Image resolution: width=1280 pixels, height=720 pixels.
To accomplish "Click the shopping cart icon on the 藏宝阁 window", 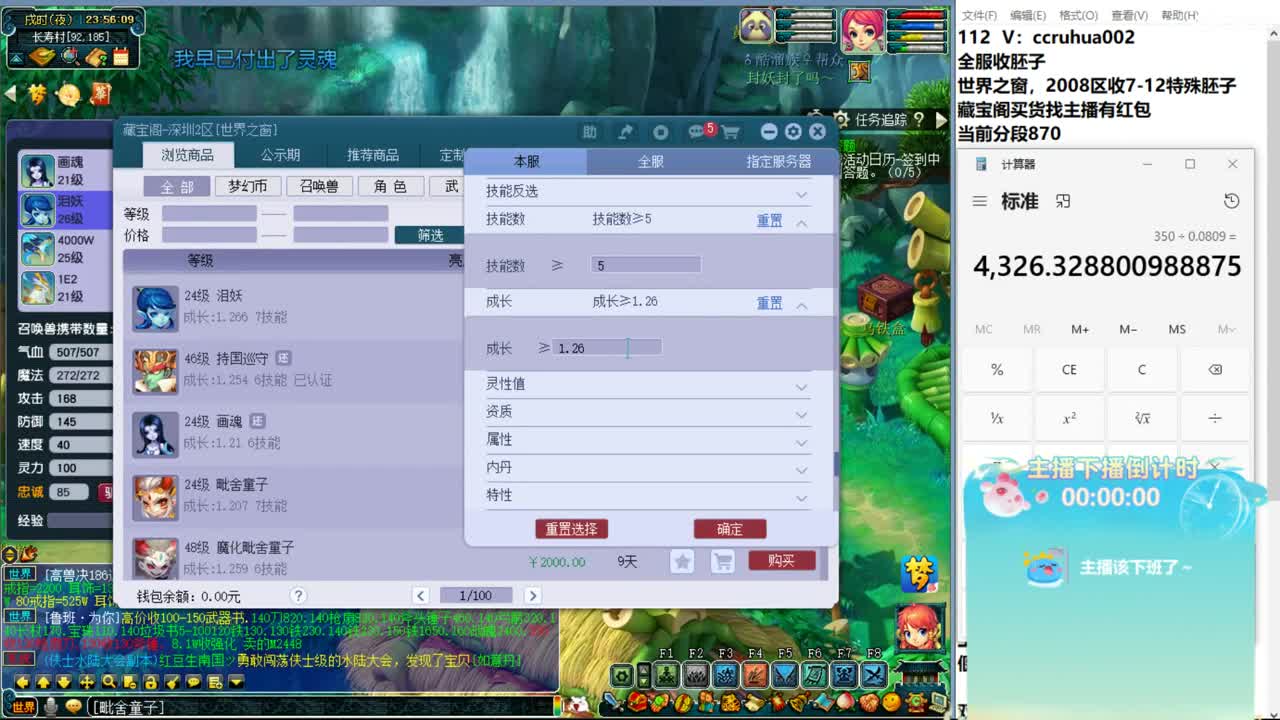I will coord(731,131).
